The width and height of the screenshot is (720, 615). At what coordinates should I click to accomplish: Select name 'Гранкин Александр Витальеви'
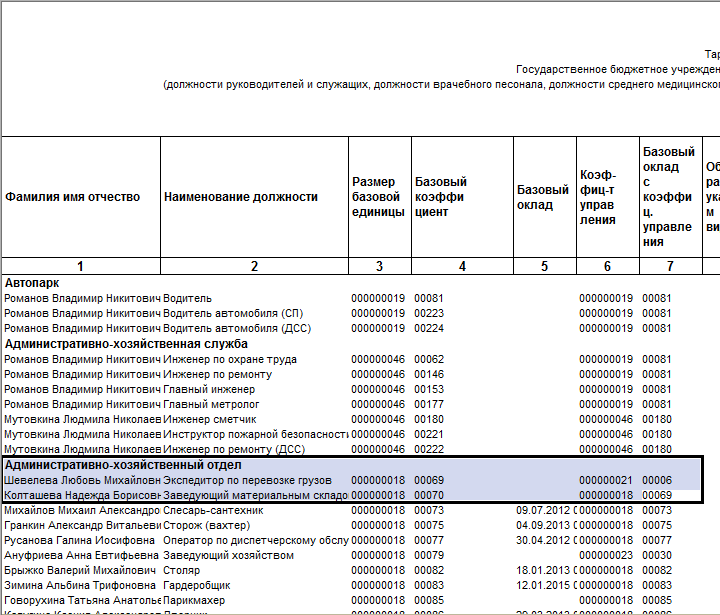tap(82, 525)
